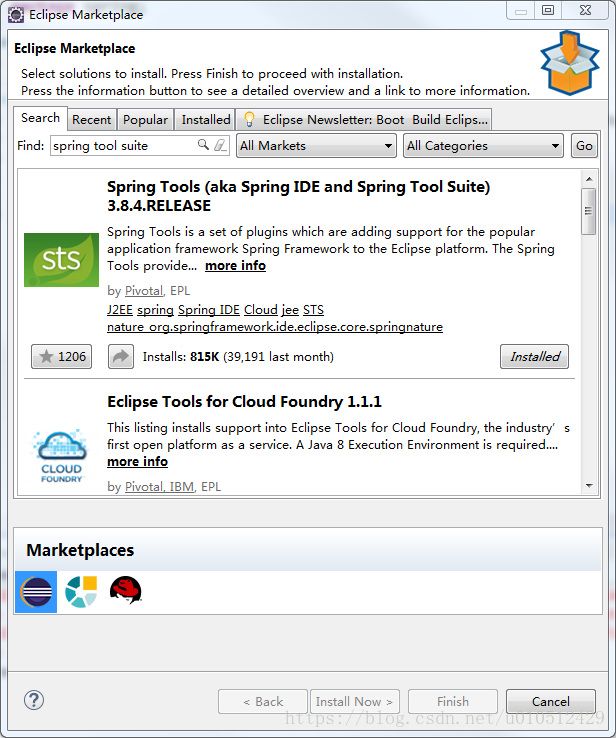Click the Installed button for Spring Tools

[535, 357]
